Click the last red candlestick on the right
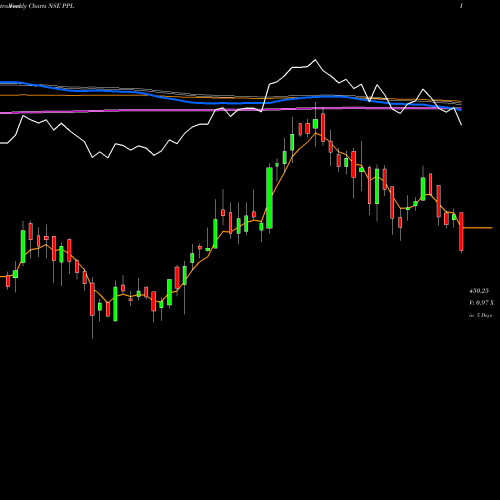Image resolution: width=500 pixels, height=500 pixels. coord(461,231)
